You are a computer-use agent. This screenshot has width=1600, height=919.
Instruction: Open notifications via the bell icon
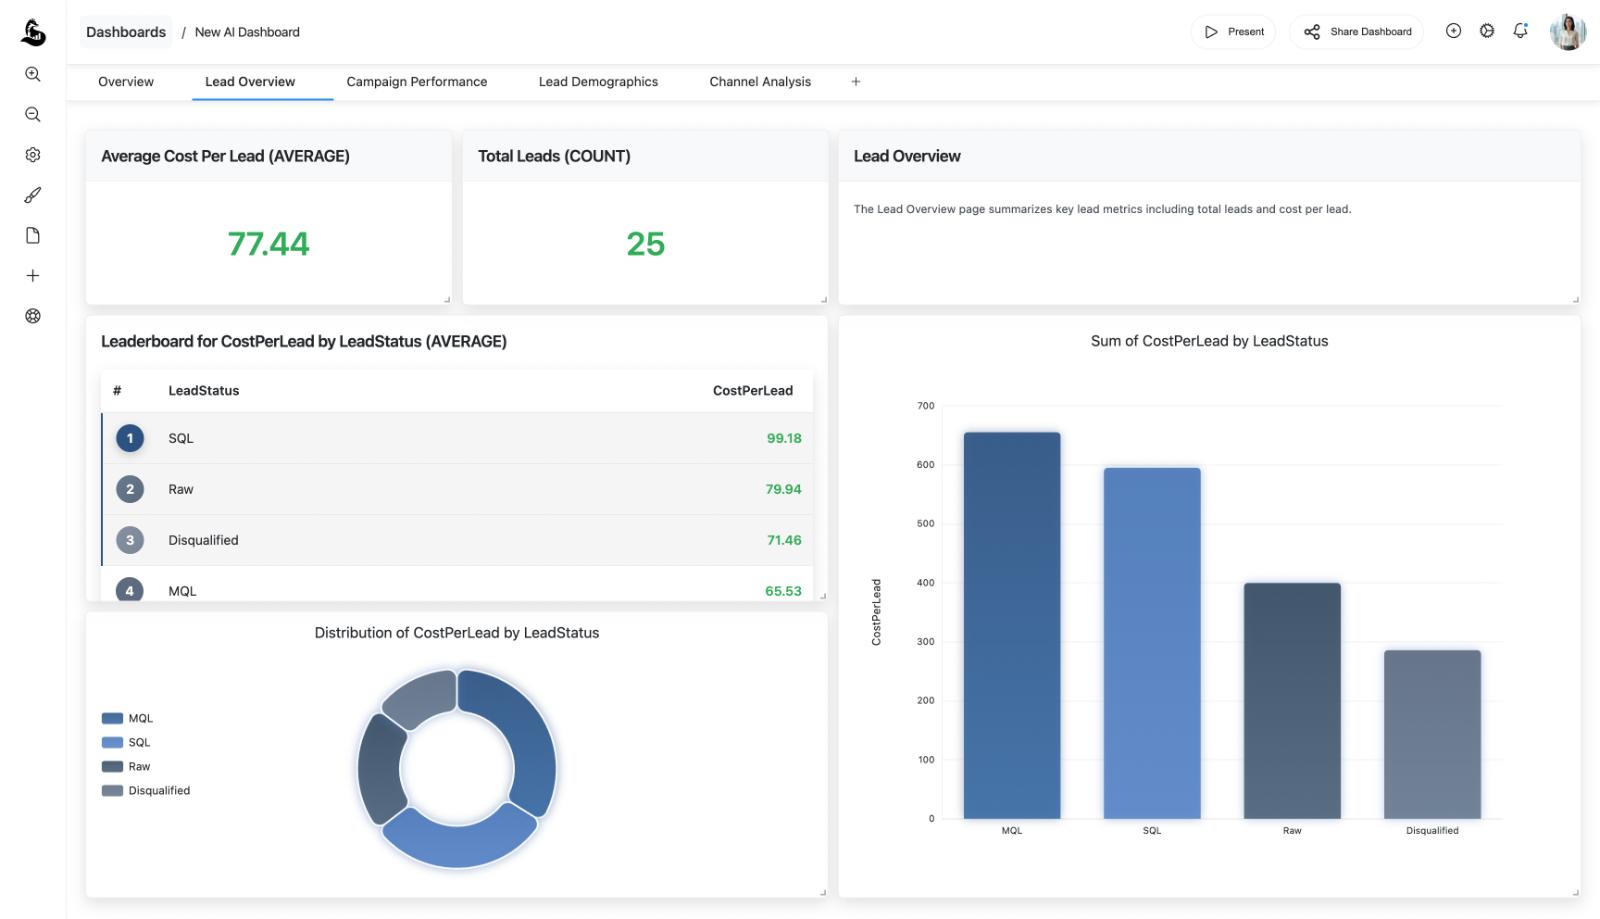click(1520, 31)
